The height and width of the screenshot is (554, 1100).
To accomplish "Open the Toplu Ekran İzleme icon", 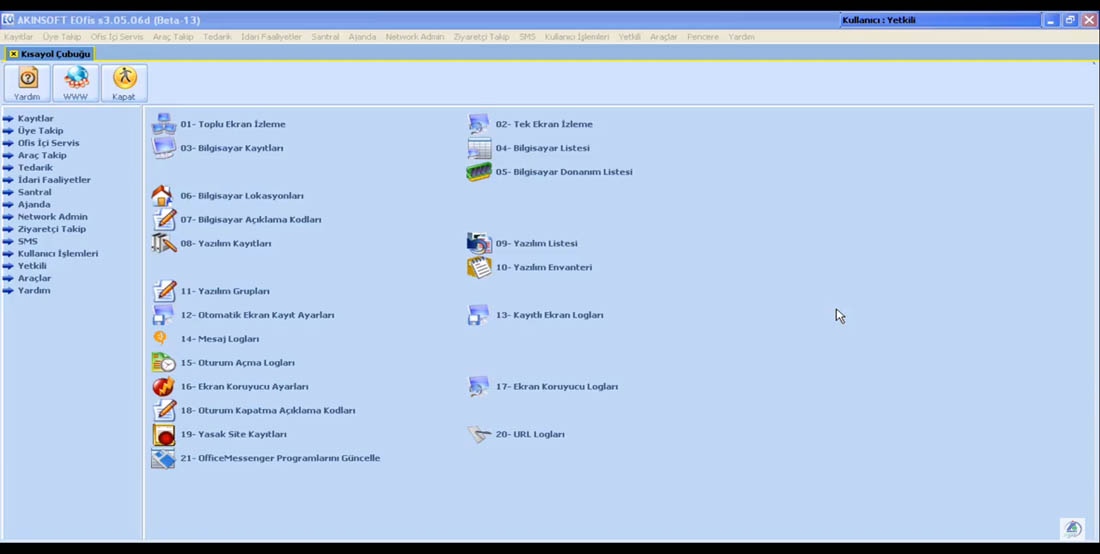I will pos(163,124).
